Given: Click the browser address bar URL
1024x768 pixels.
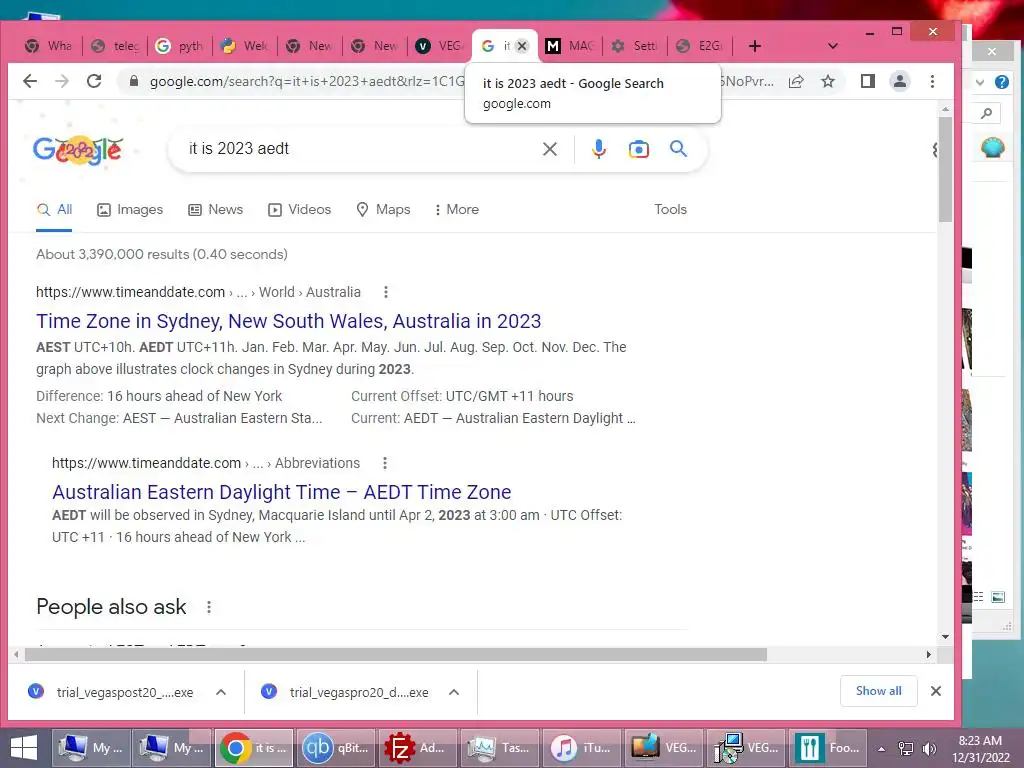Looking at the screenshot, I should (307, 82).
